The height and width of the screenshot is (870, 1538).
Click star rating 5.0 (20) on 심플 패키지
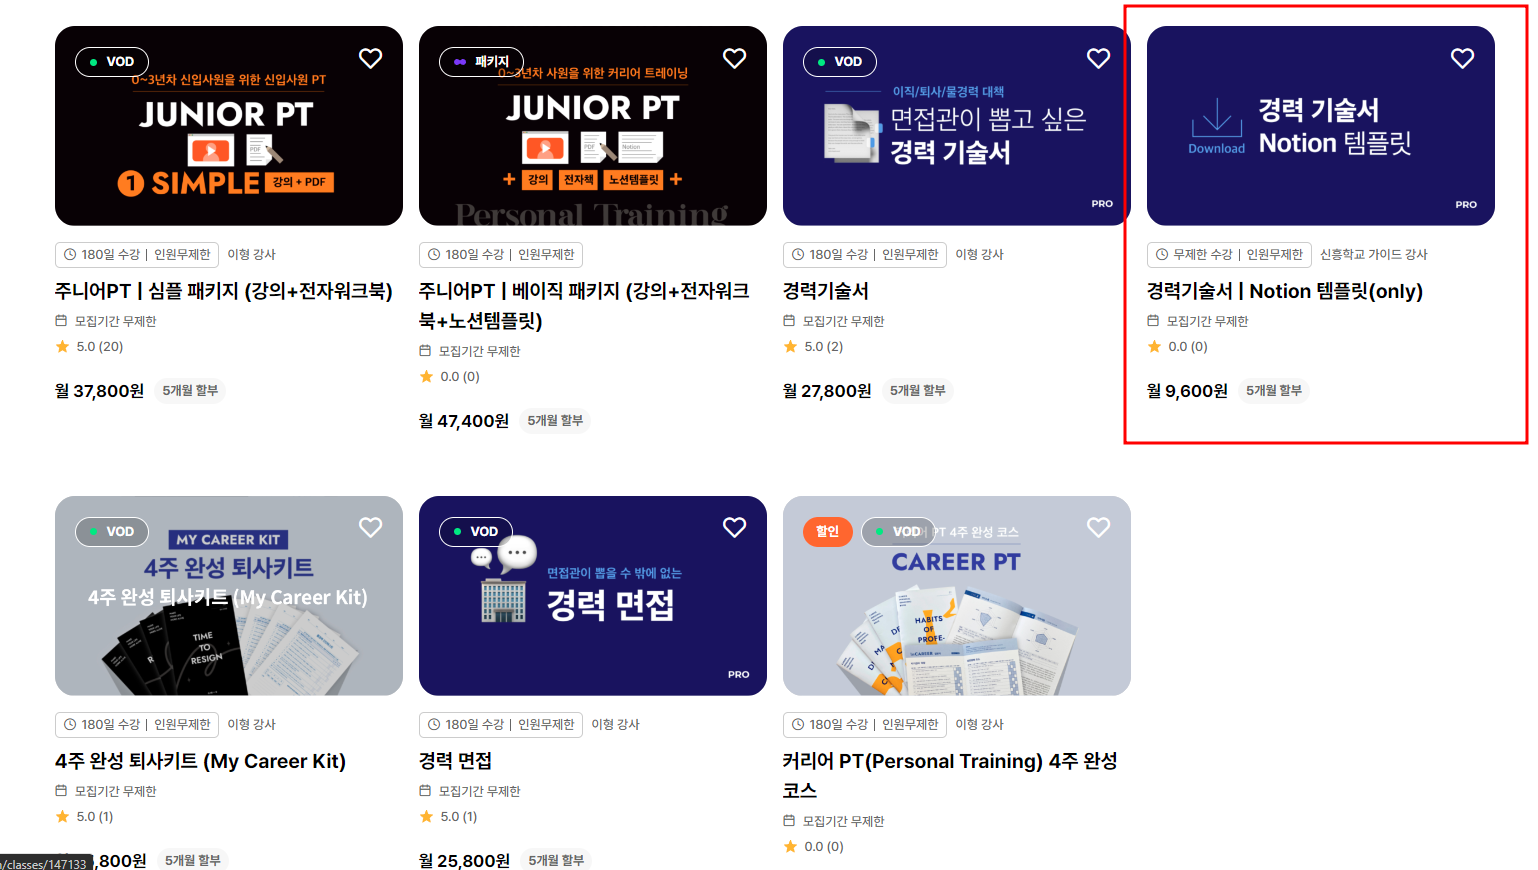[x=89, y=347]
